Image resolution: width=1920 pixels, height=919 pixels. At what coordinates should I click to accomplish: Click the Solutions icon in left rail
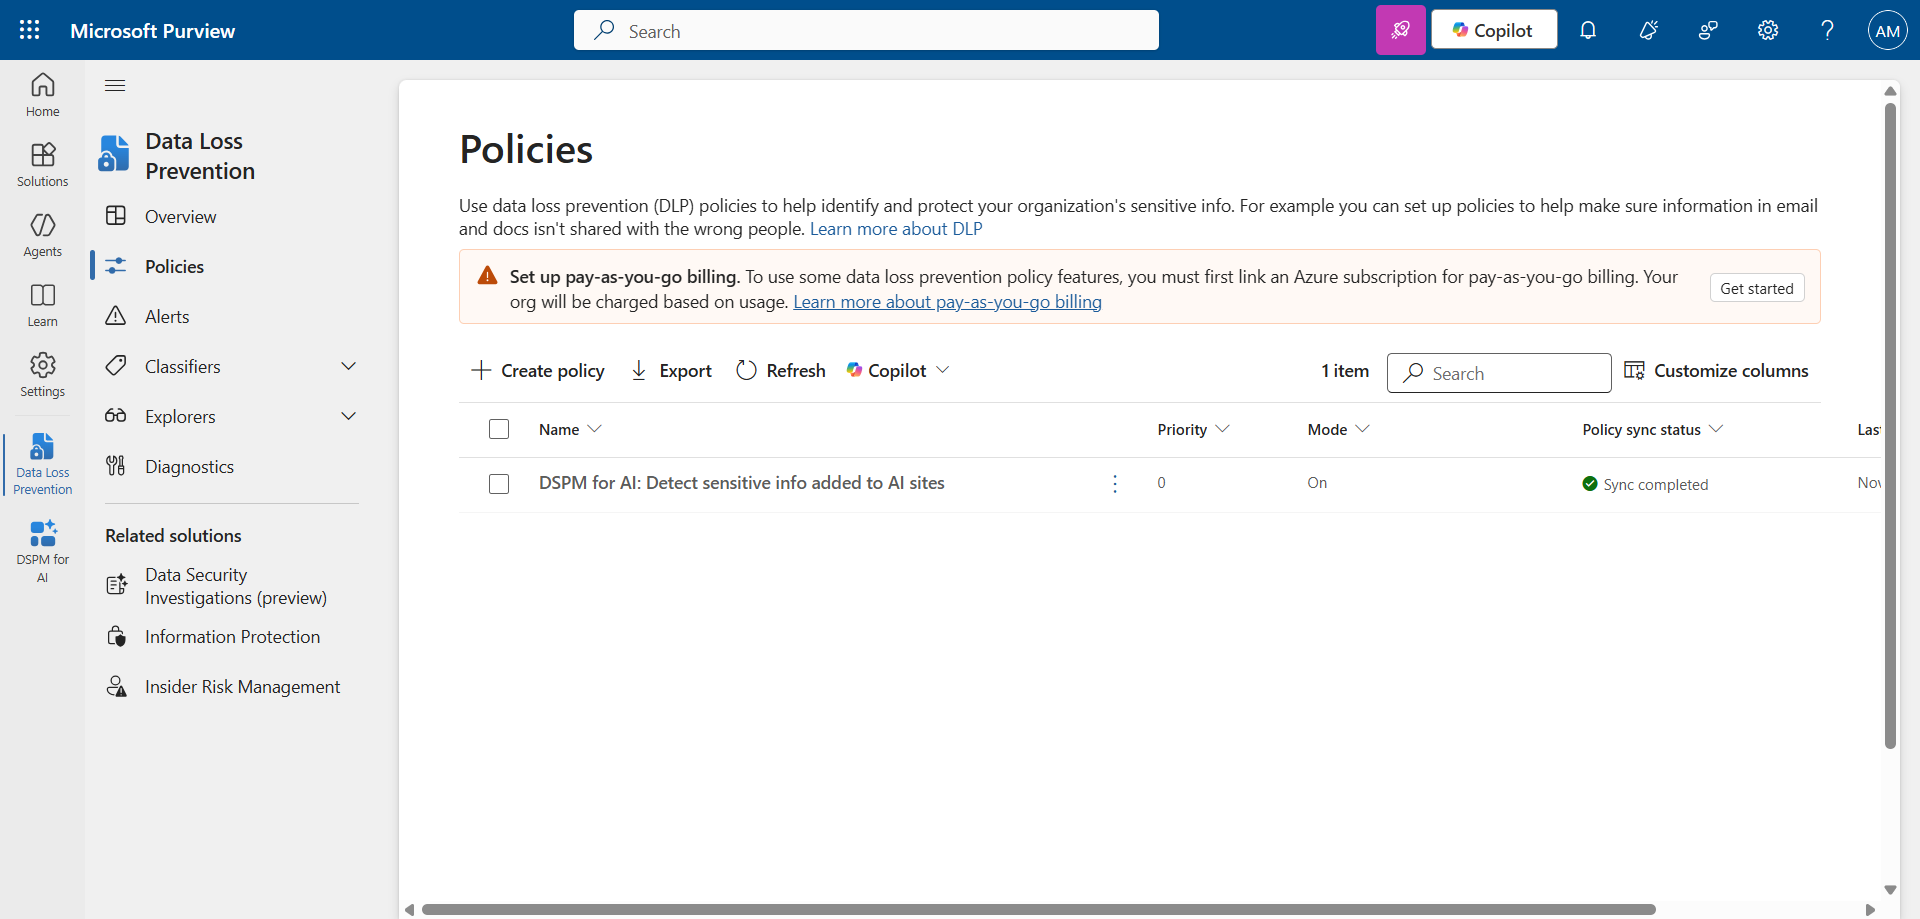[42, 165]
